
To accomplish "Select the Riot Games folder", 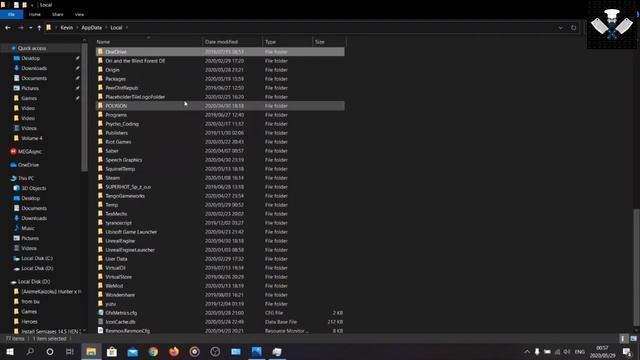I will click(220, 142).
